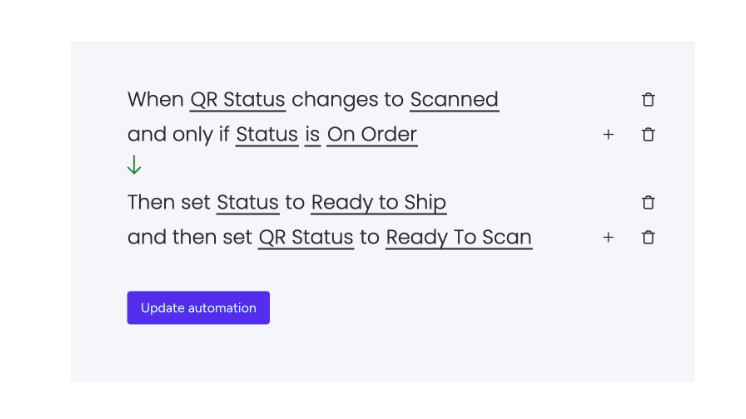Viewport: 746px width, 419px height.
Task: Delete the 'Then set Status' action
Action: (x=648, y=203)
